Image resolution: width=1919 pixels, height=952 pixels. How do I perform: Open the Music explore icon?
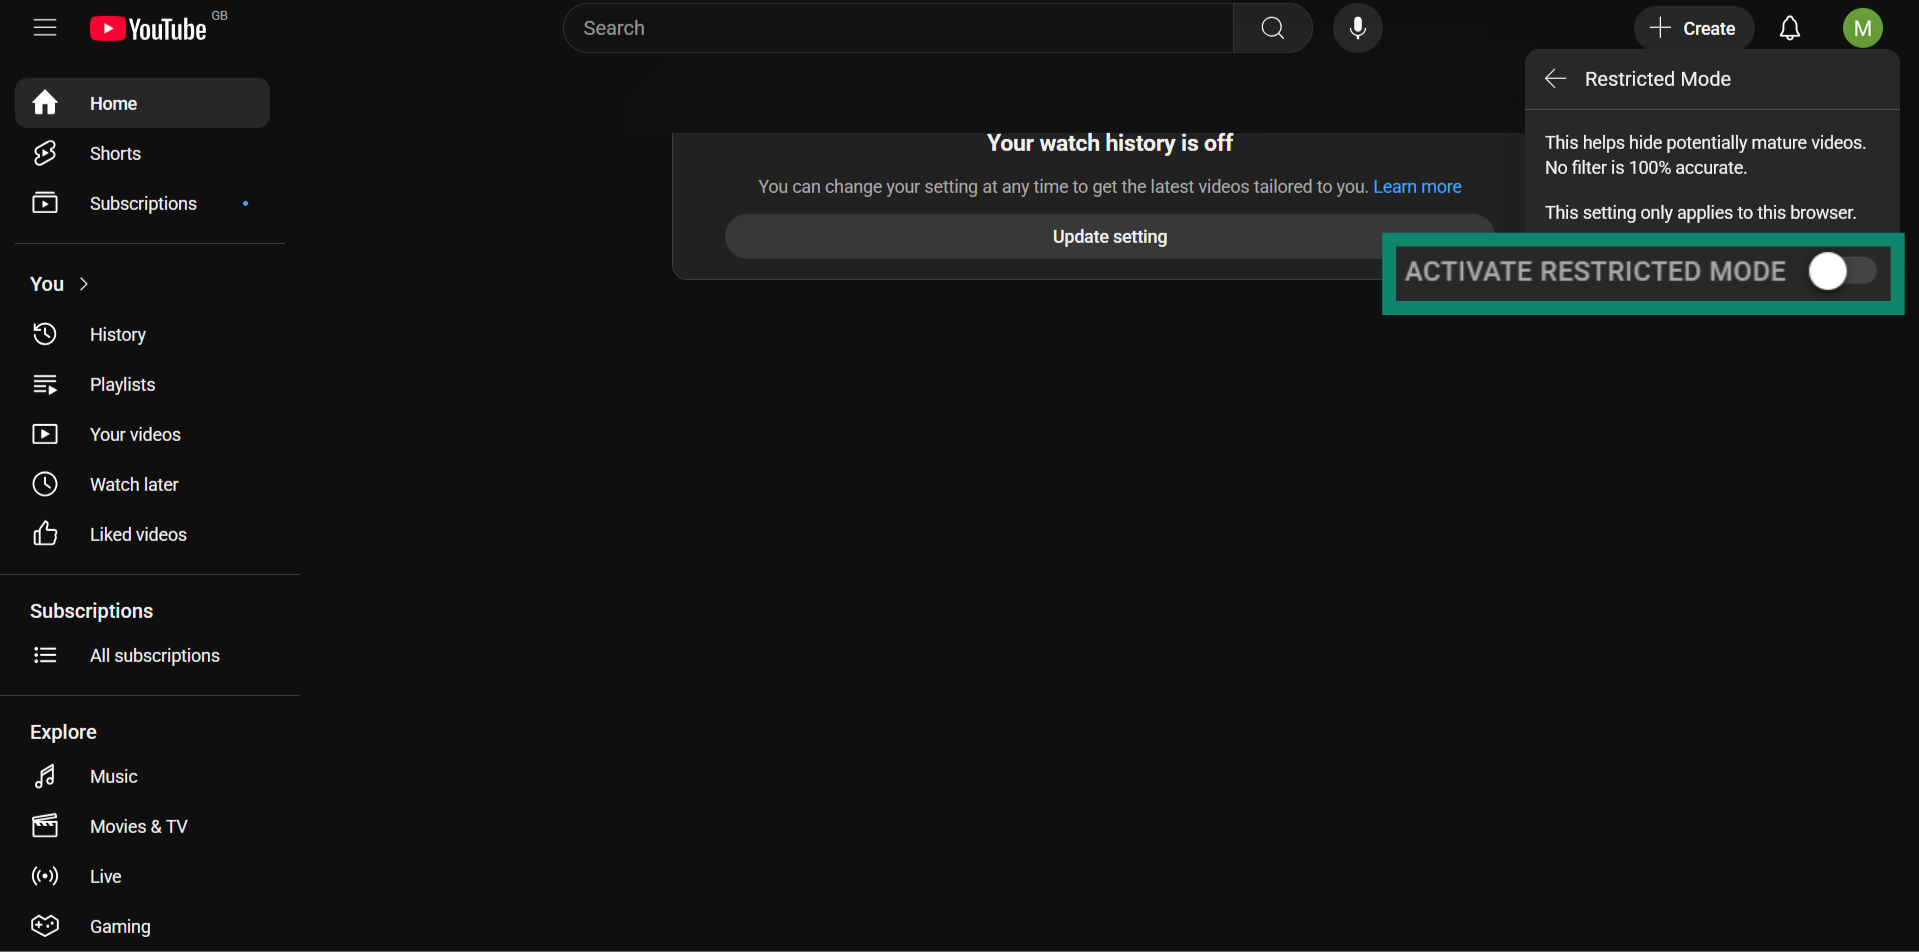tap(45, 776)
